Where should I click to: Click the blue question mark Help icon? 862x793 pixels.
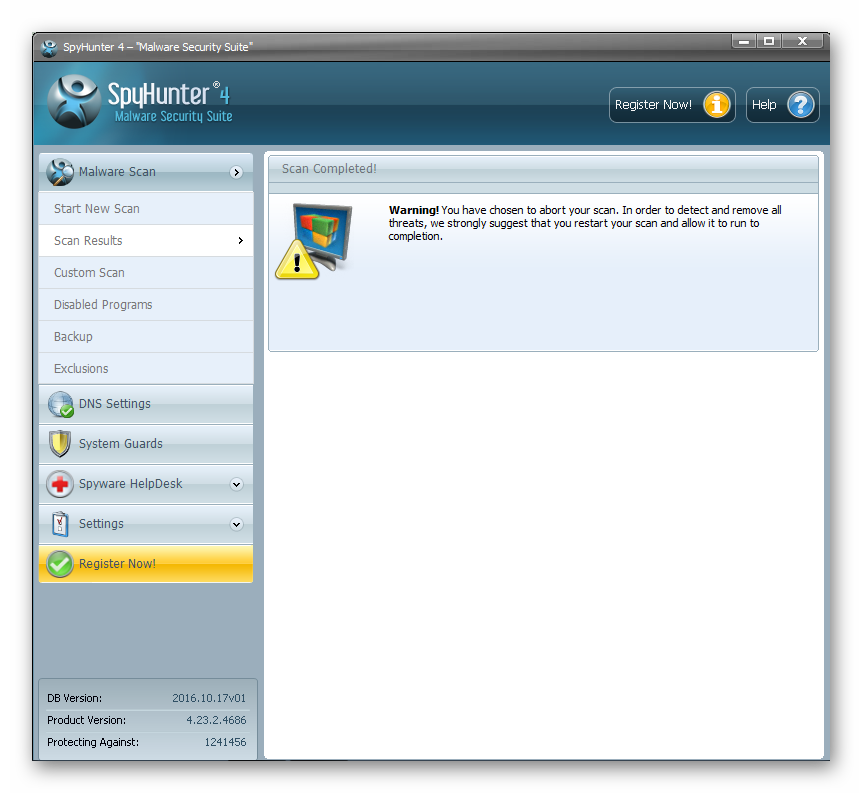click(x=800, y=104)
